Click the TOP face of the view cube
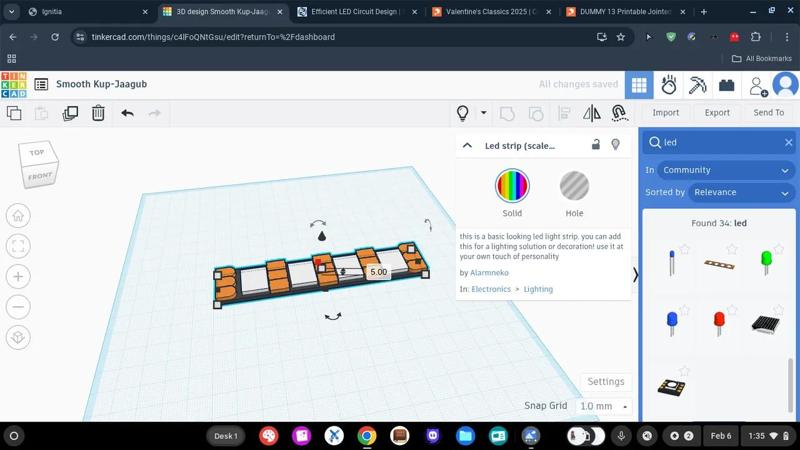This screenshot has height=450, width=800. click(x=37, y=153)
